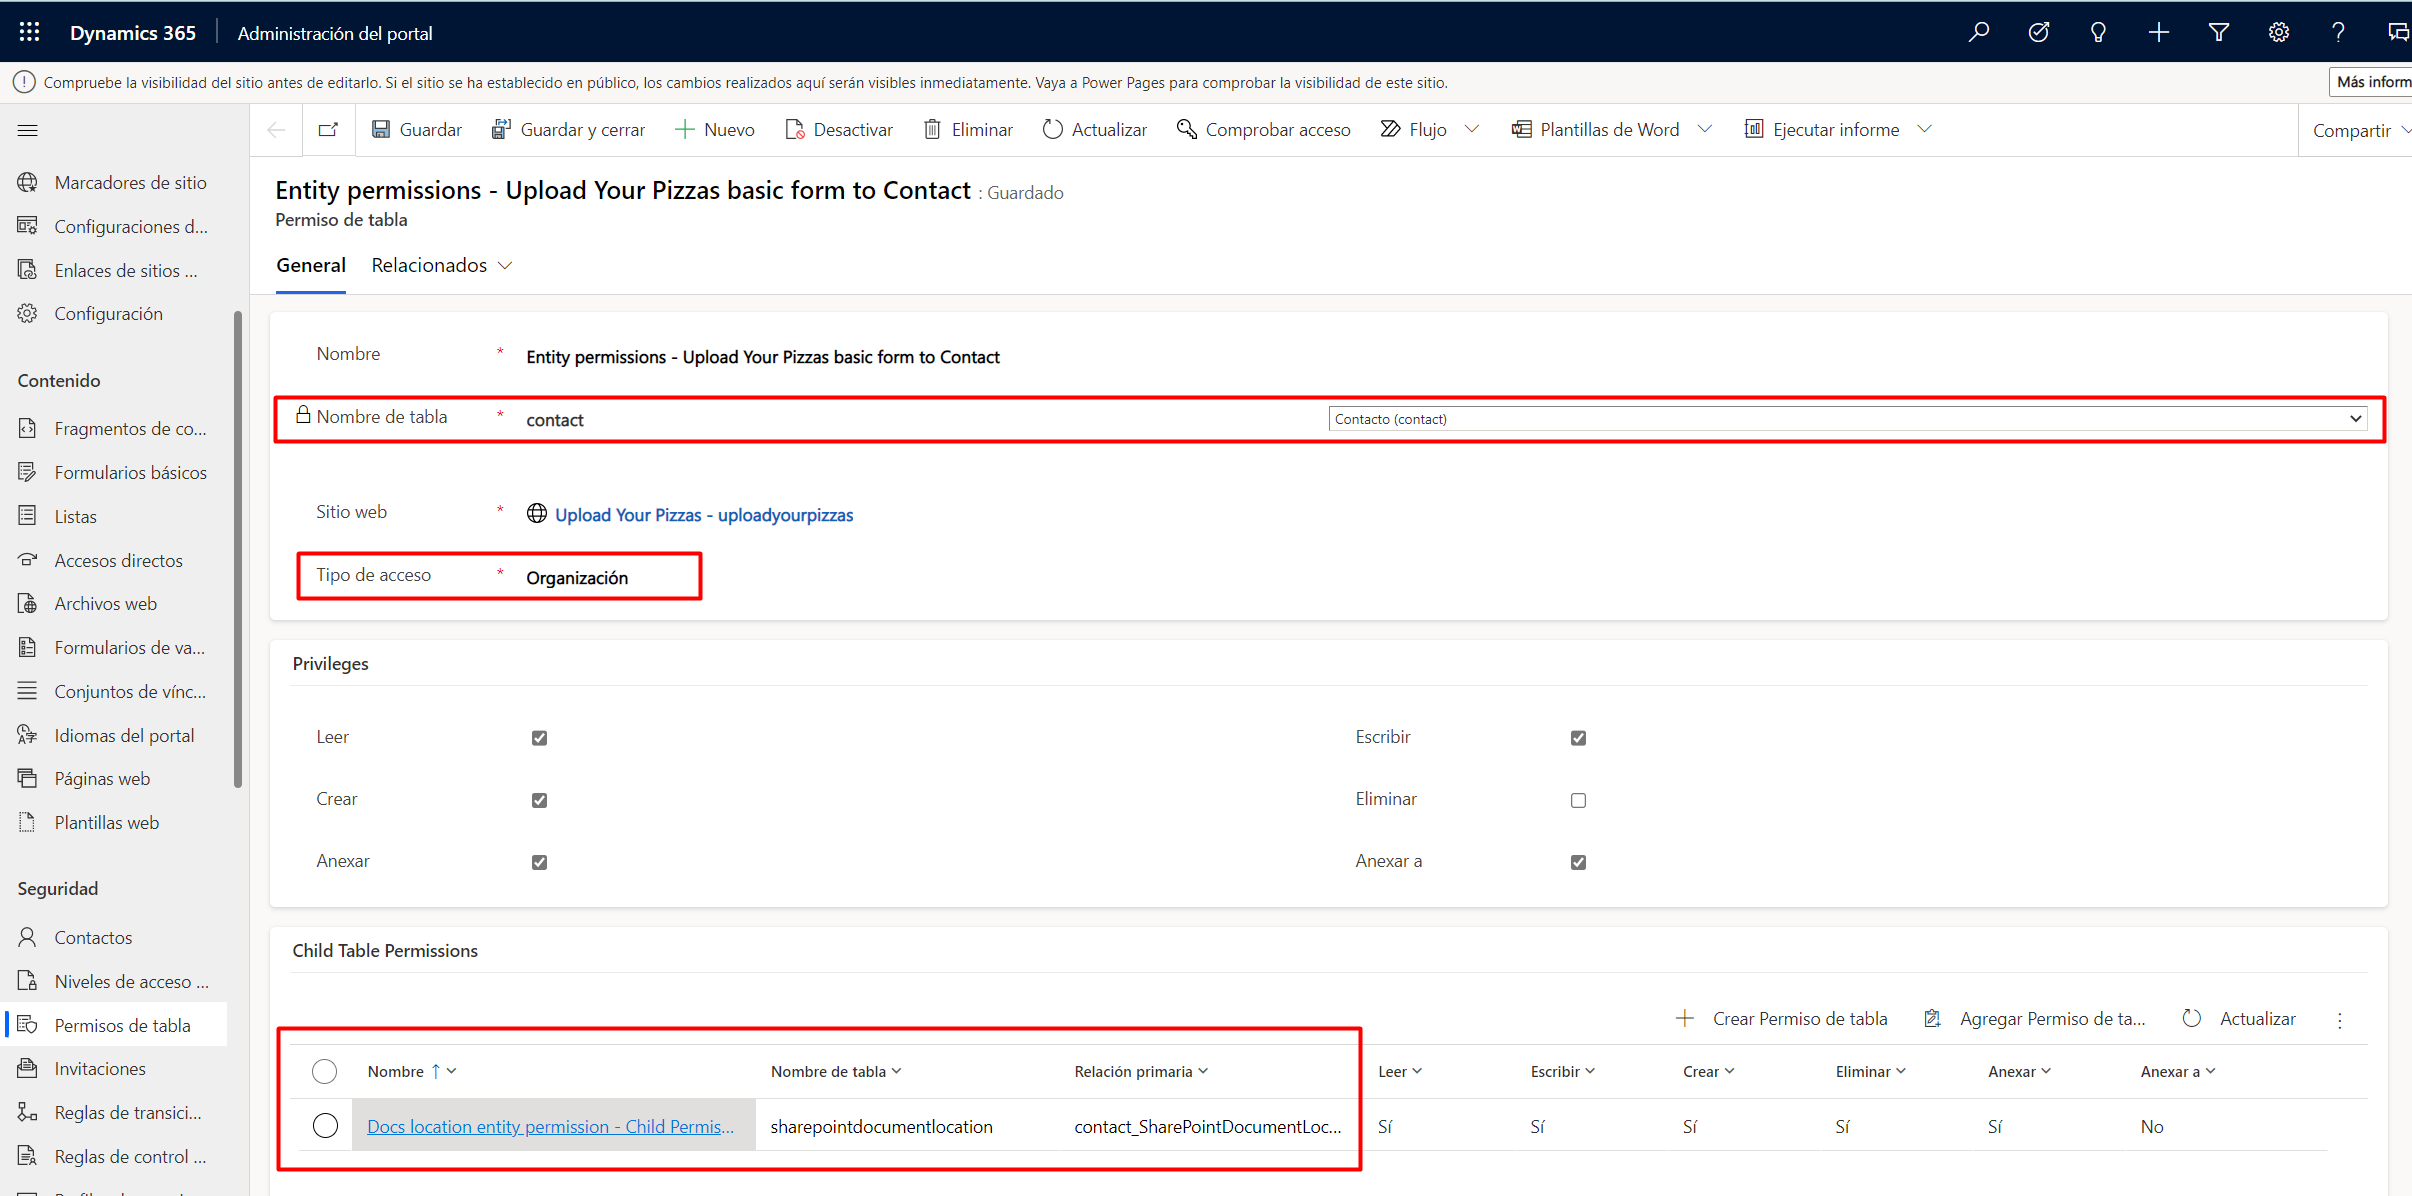Screen dimensions: 2412x1196
Task: Click Desactivar in command bar
Action: coord(839,130)
